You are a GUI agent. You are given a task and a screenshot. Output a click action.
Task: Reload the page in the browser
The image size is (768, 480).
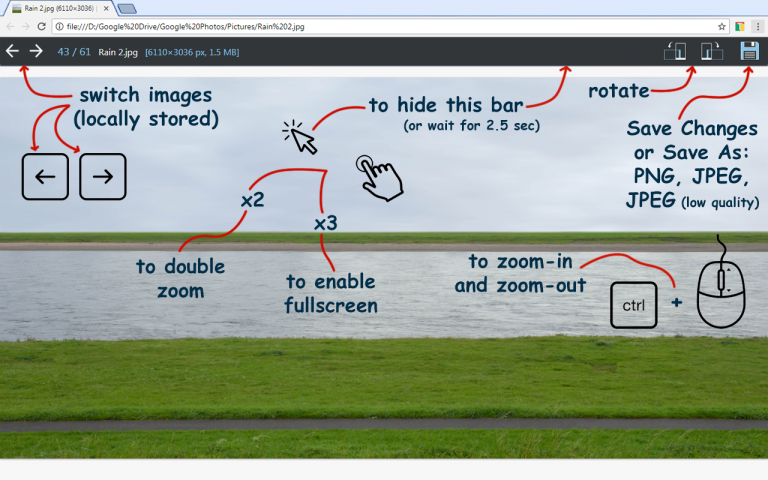pos(42,26)
